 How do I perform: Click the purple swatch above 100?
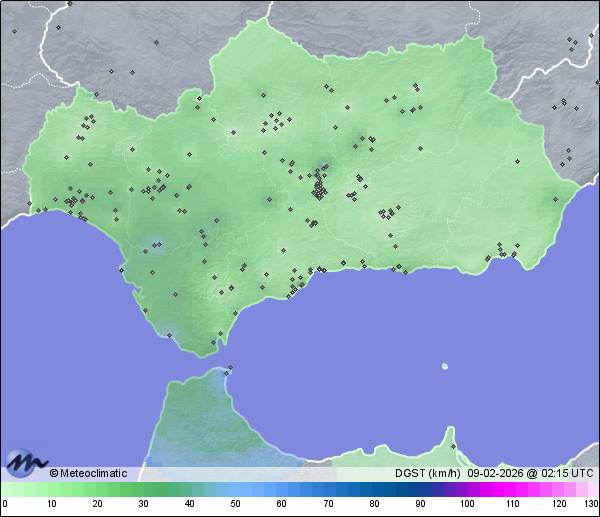click(x=465, y=489)
